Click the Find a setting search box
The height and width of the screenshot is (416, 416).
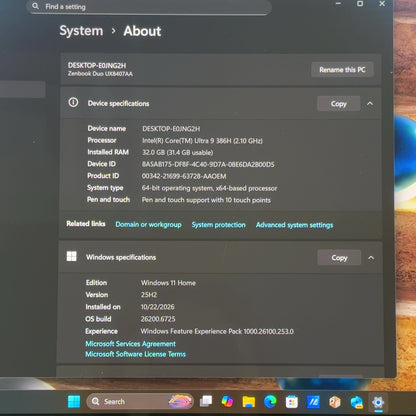149,7
